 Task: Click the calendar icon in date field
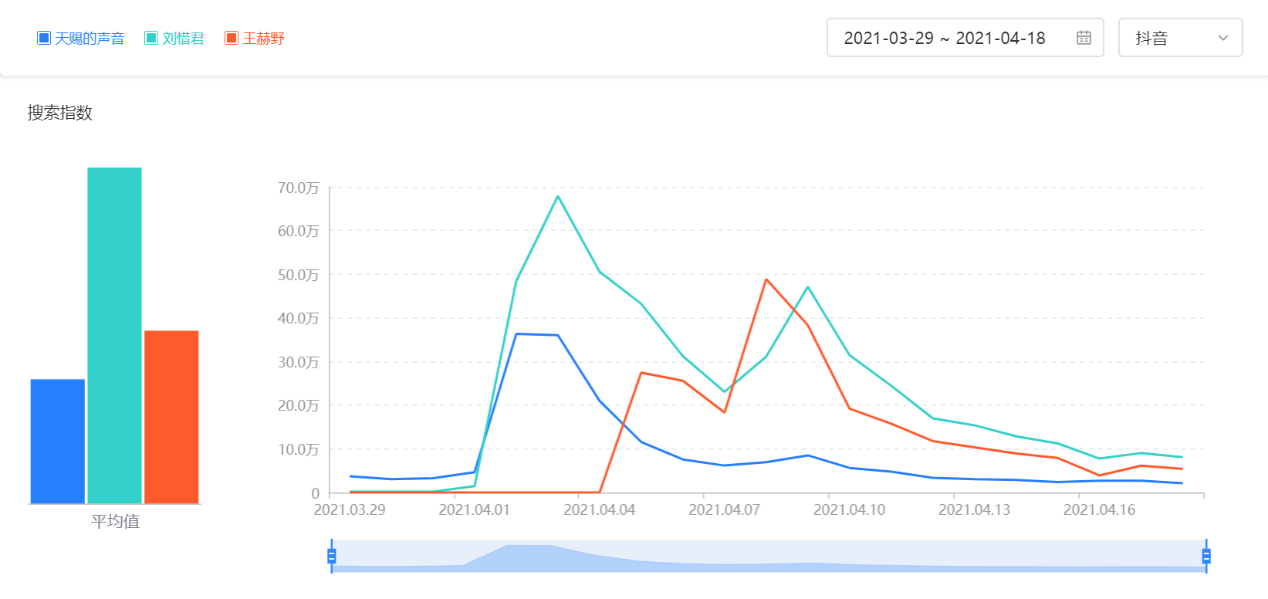pos(1084,38)
